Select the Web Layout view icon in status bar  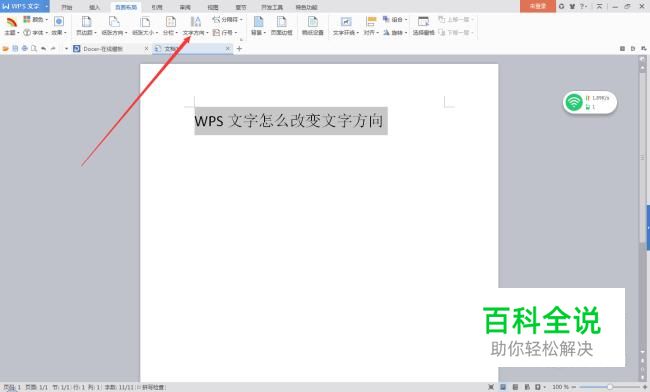pyautogui.click(x=527, y=387)
